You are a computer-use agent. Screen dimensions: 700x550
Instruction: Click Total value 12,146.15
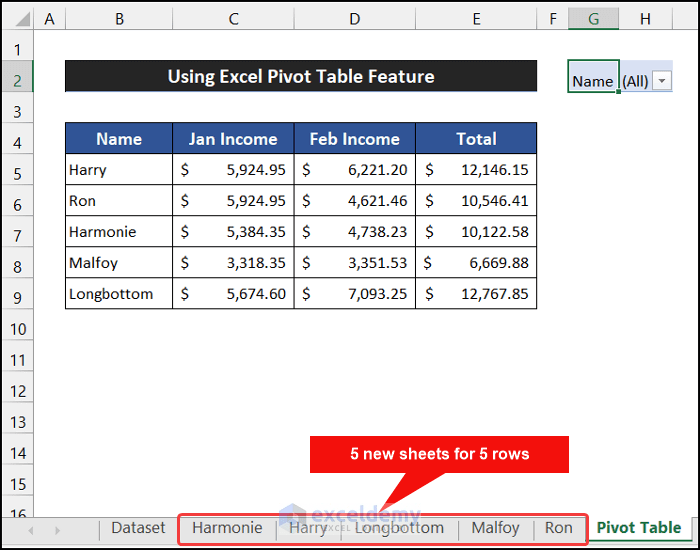tap(476, 170)
